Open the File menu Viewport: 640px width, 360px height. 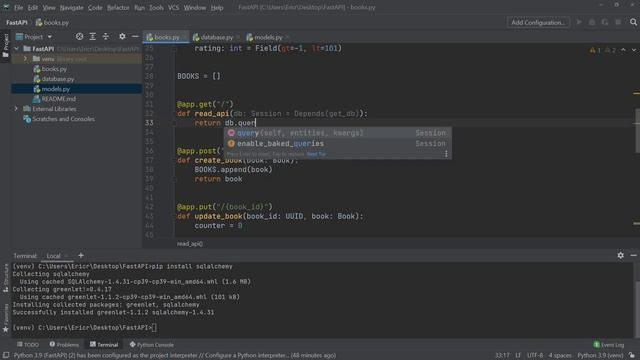(x=18, y=7)
